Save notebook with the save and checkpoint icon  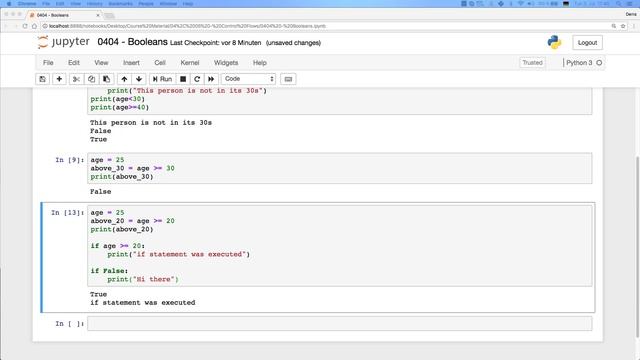click(42, 79)
